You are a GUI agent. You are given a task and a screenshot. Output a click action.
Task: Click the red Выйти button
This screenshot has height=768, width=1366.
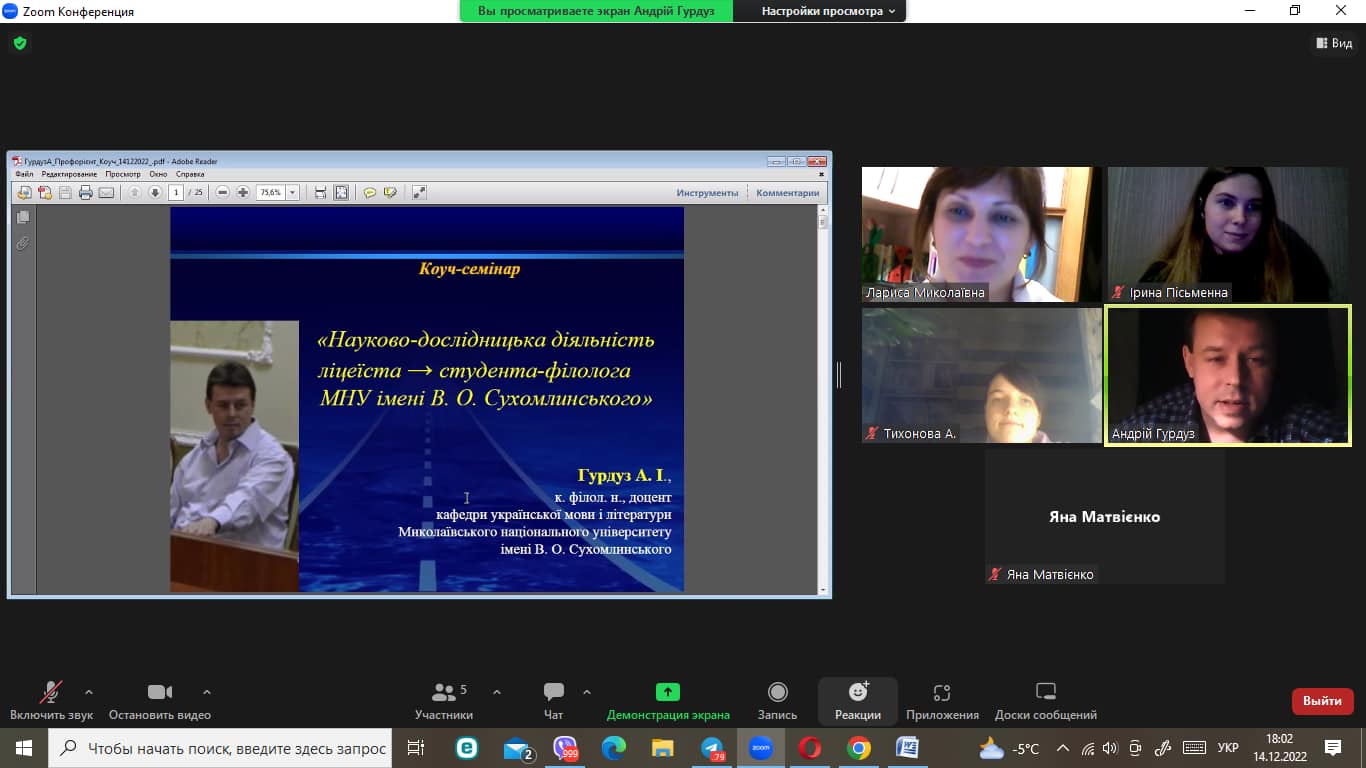1322,701
